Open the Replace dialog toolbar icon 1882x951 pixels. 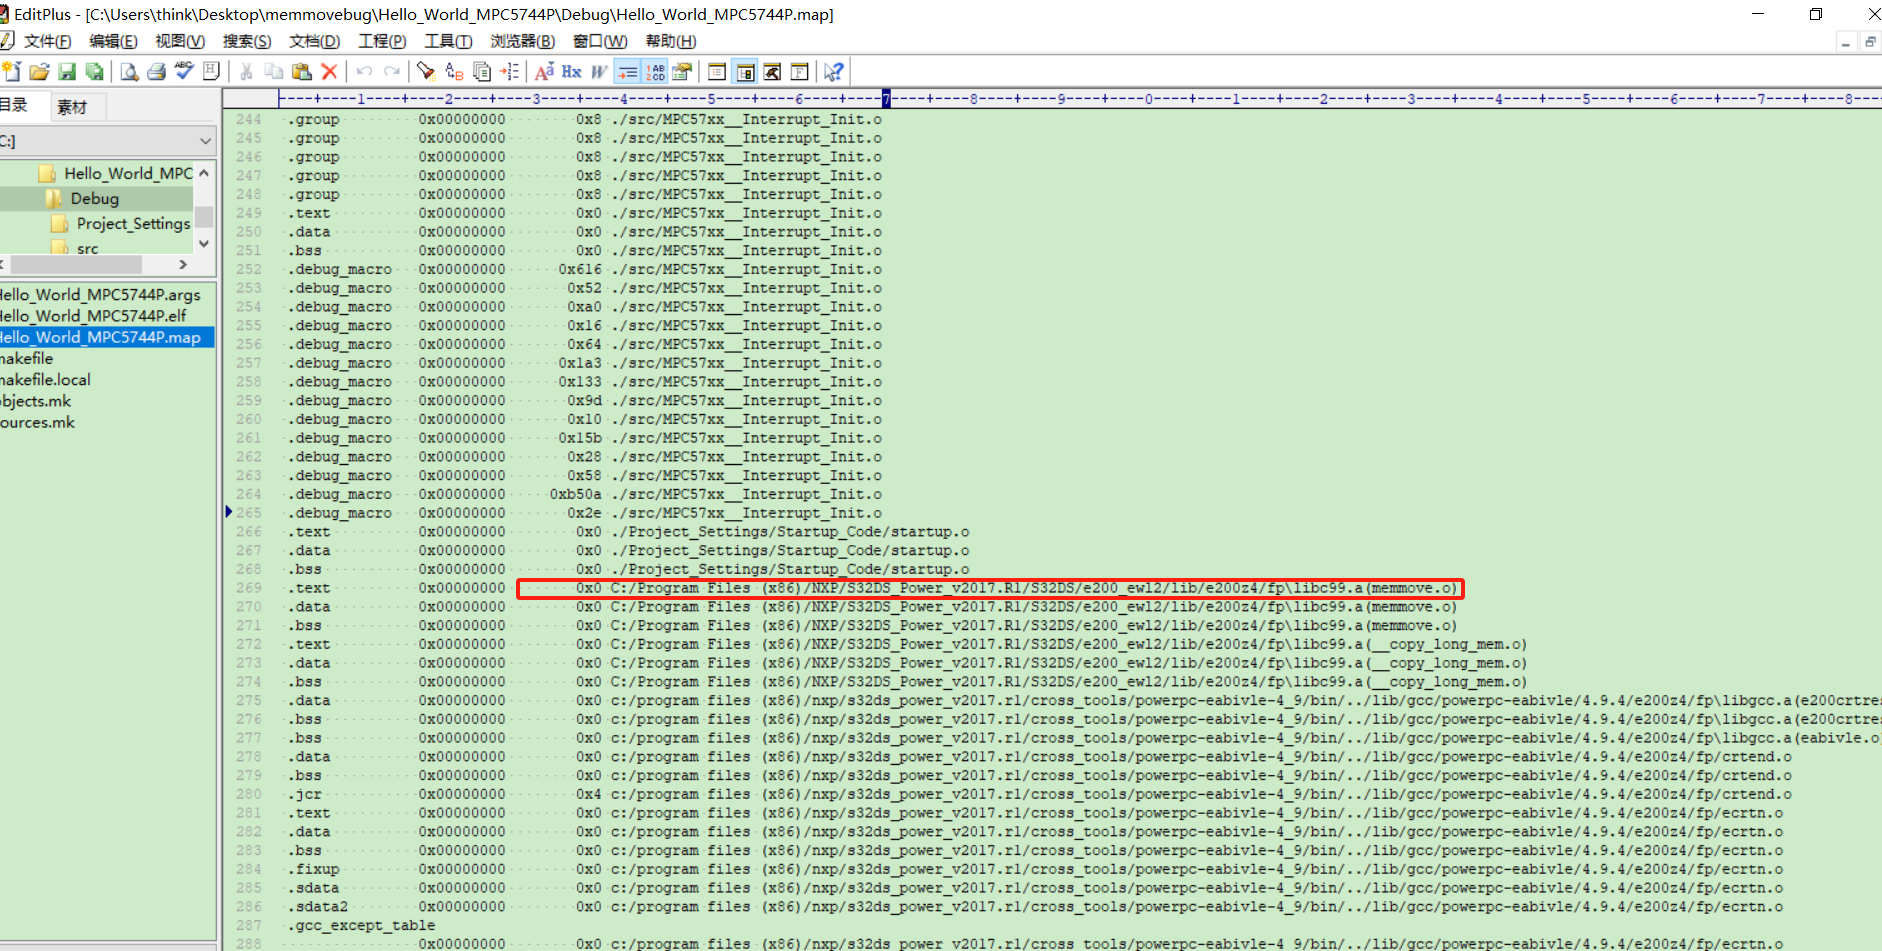(452, 71)
